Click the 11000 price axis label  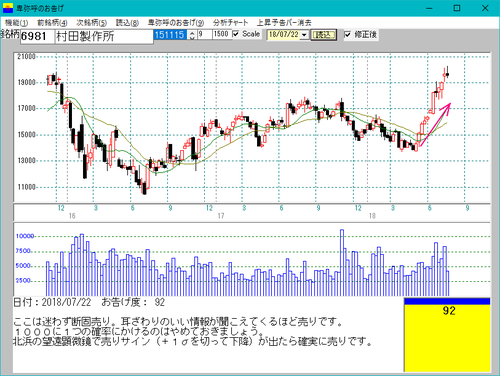(x=26, y=187)
